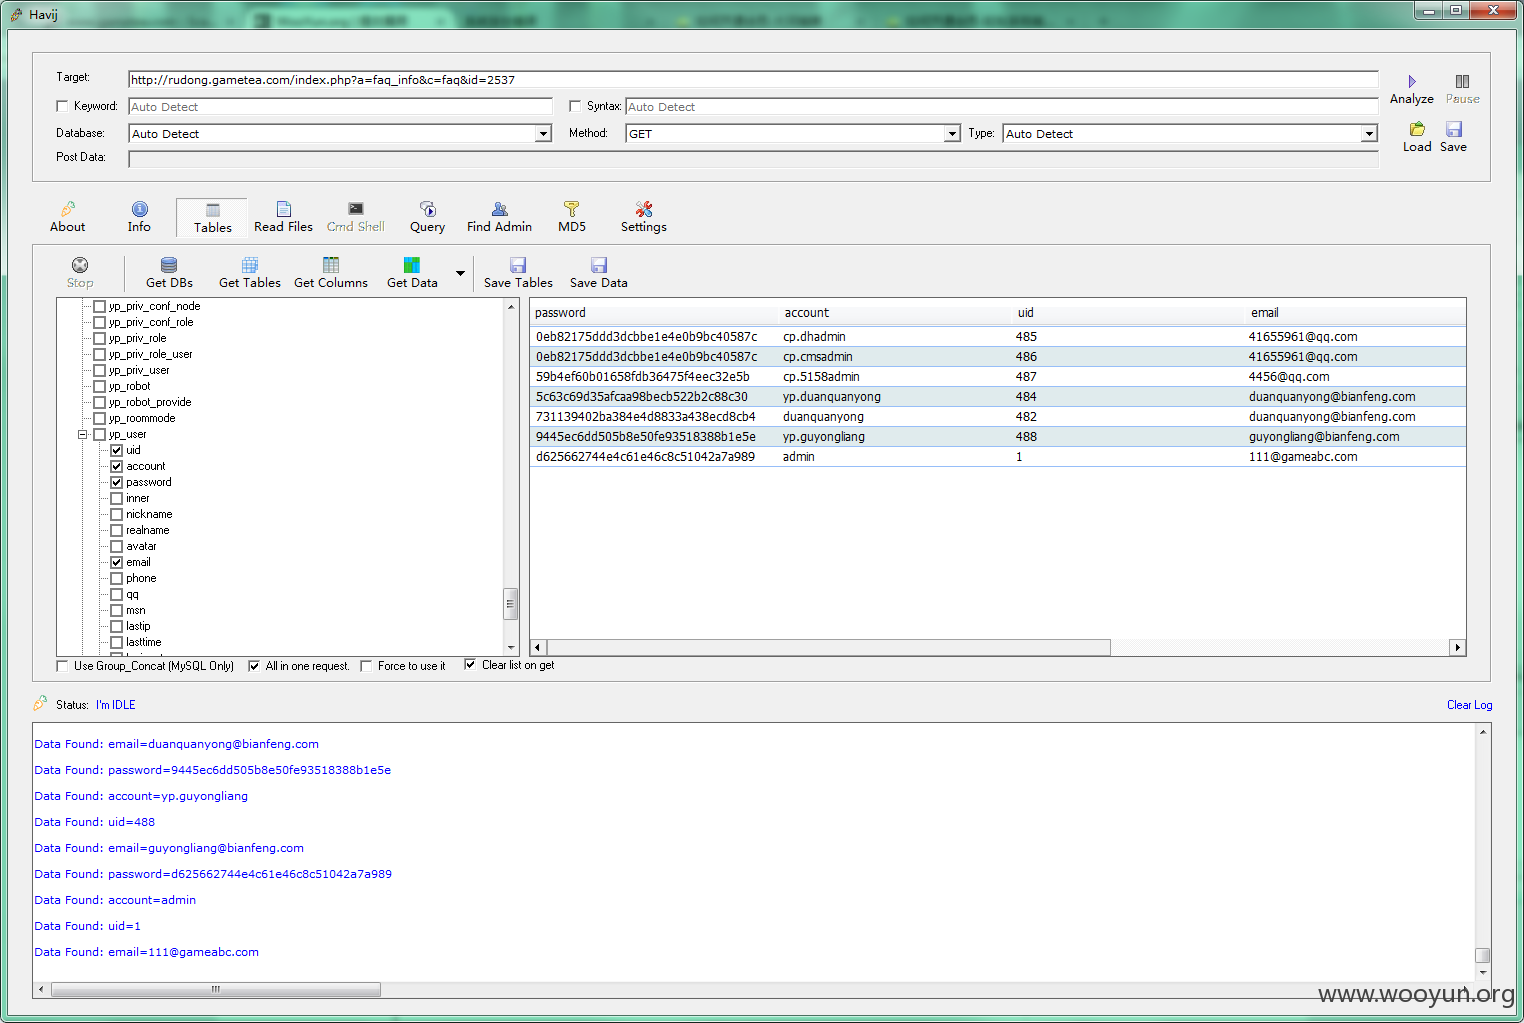Select the cp.dhadmin account row
Image resolution: width=1524 pixels, height=1023 pixels.
click(x=998, y=337)
